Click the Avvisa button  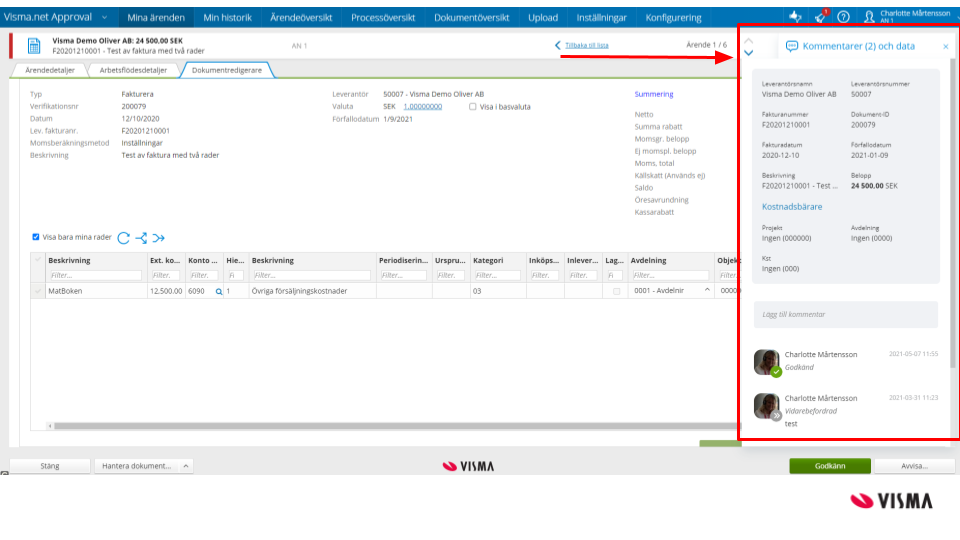[x=914, y=466]
